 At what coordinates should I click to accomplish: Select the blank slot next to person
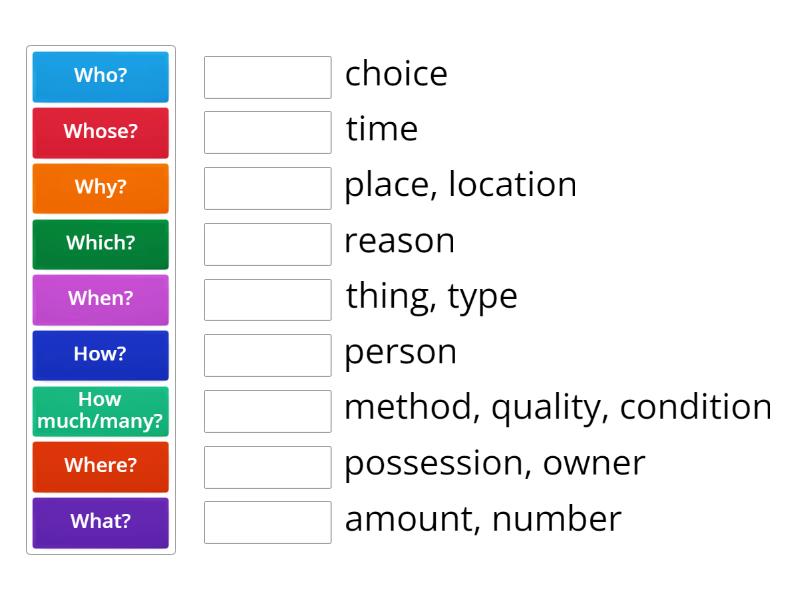pyautogui.click(x=268, y=356)
